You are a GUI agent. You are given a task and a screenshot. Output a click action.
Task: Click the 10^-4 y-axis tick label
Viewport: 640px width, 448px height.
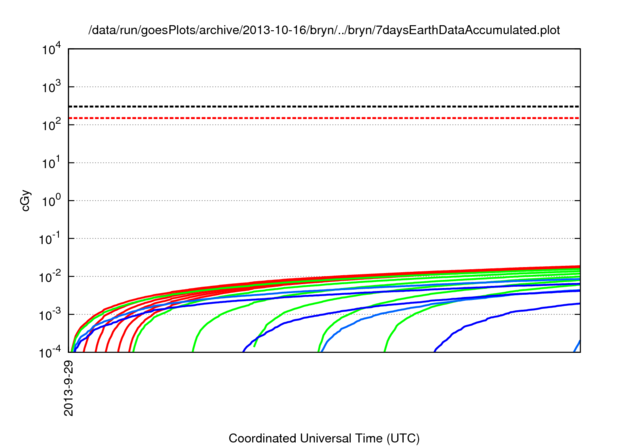pyautogui.click(x=50, y=352)
